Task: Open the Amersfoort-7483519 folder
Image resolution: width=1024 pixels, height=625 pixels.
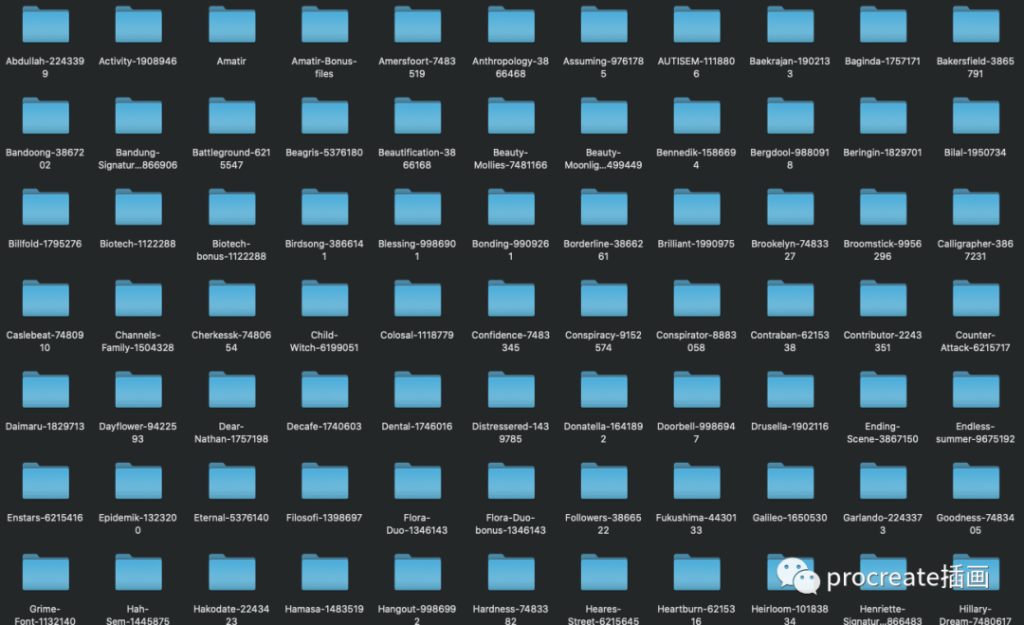Action: [x=417, y=25]
